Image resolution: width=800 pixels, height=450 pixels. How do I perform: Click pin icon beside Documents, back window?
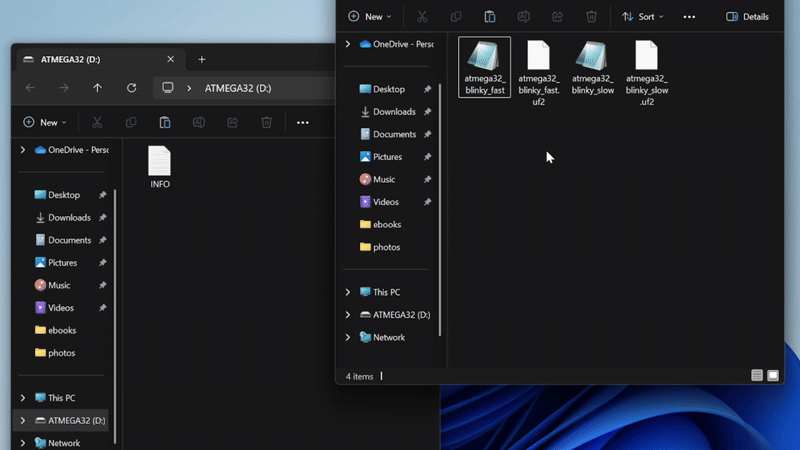pyautogui.click(x=103, y=240)
